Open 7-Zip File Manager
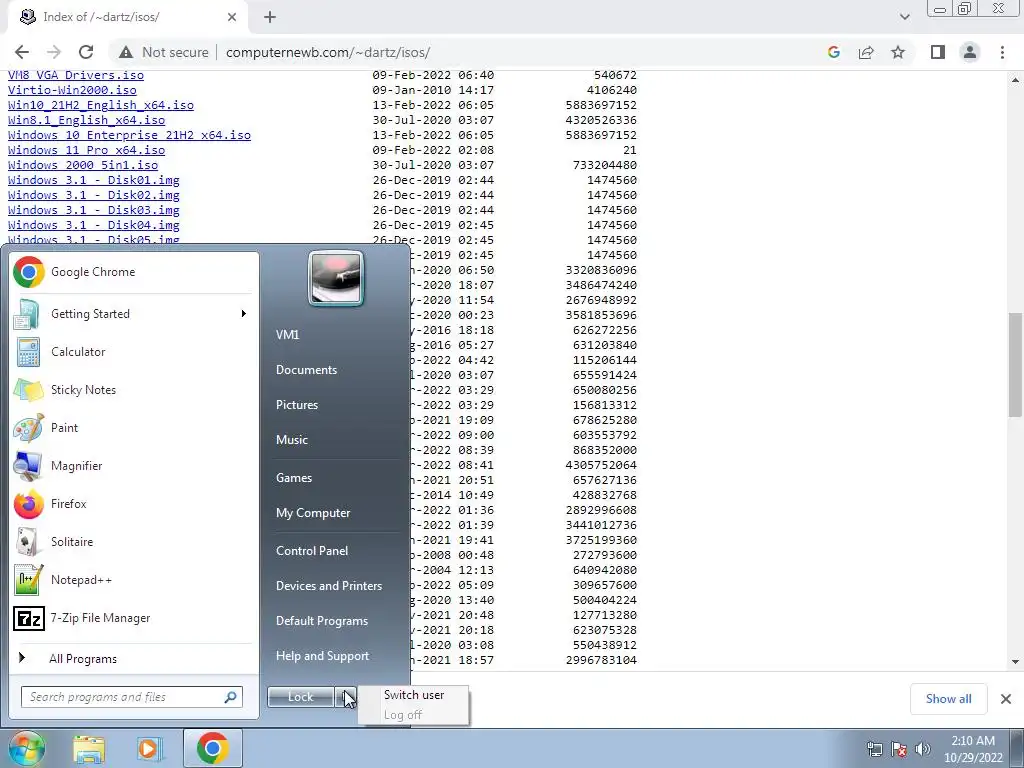The width and height of the screenshot is (1024, 768). point(134,618)
